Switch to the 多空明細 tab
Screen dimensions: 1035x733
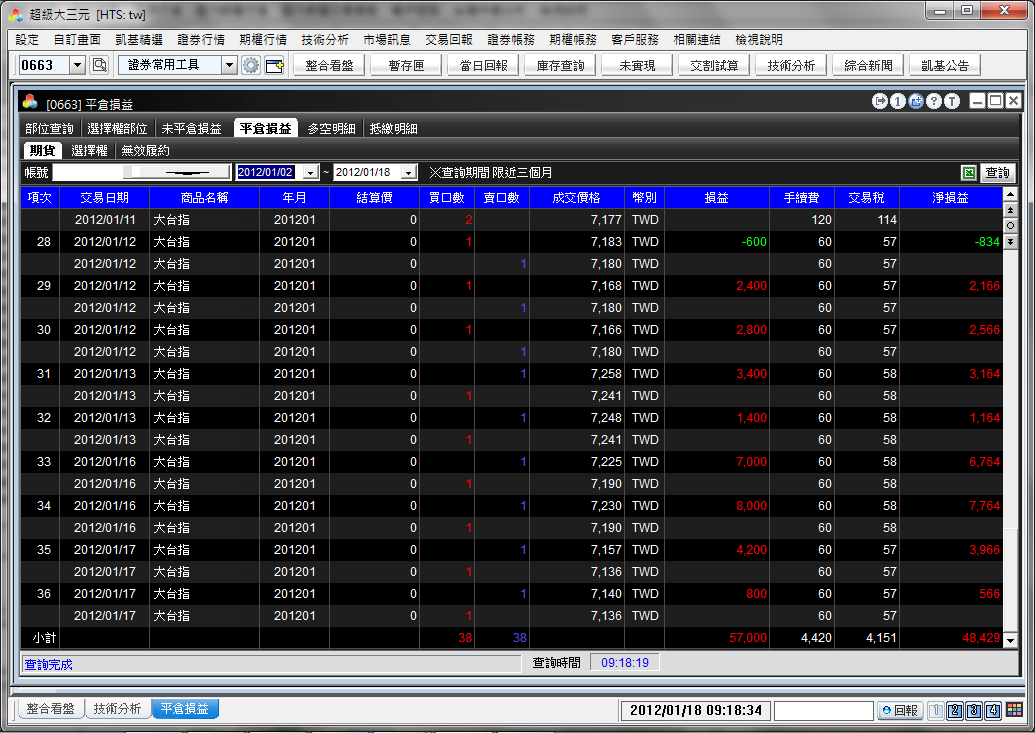tap(331, 129)
